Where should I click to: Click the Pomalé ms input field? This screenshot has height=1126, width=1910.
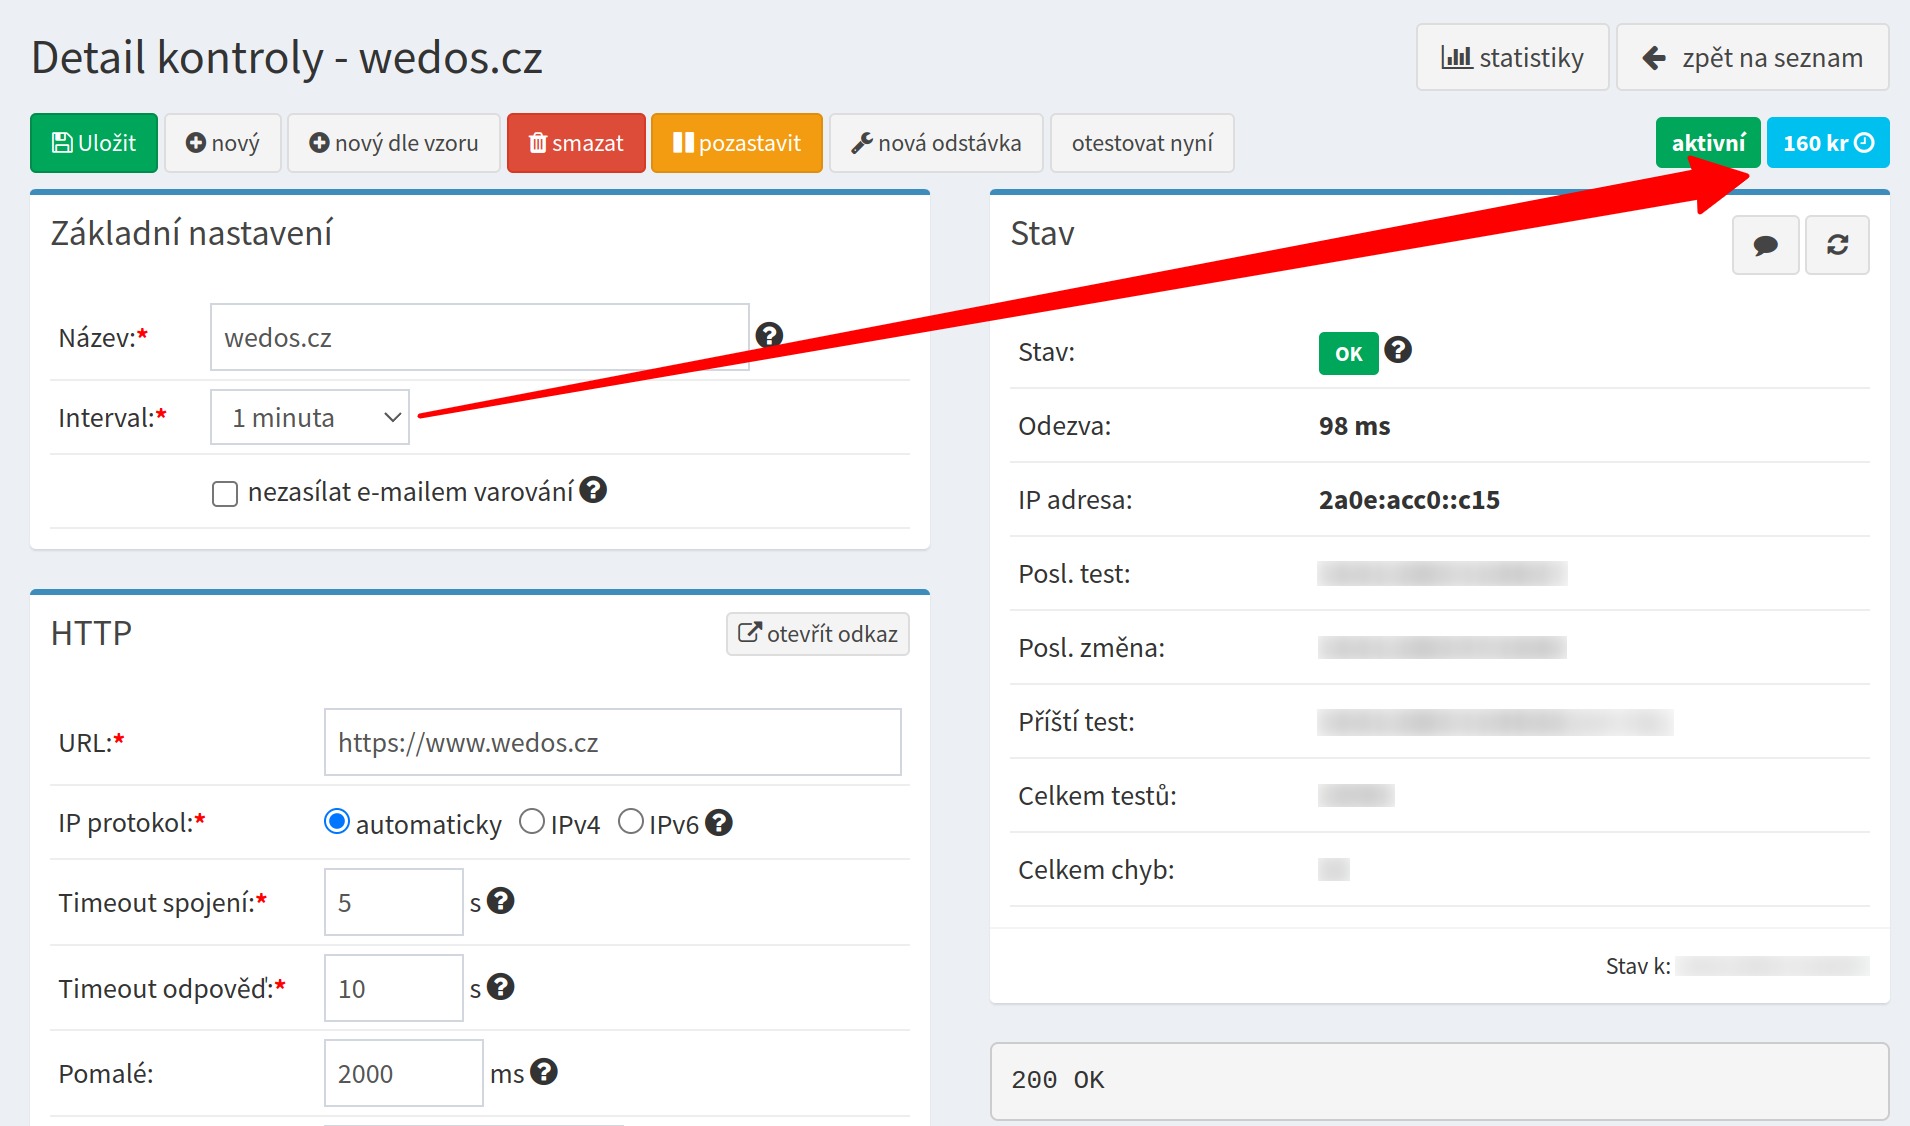click(x=404, y=1073)
